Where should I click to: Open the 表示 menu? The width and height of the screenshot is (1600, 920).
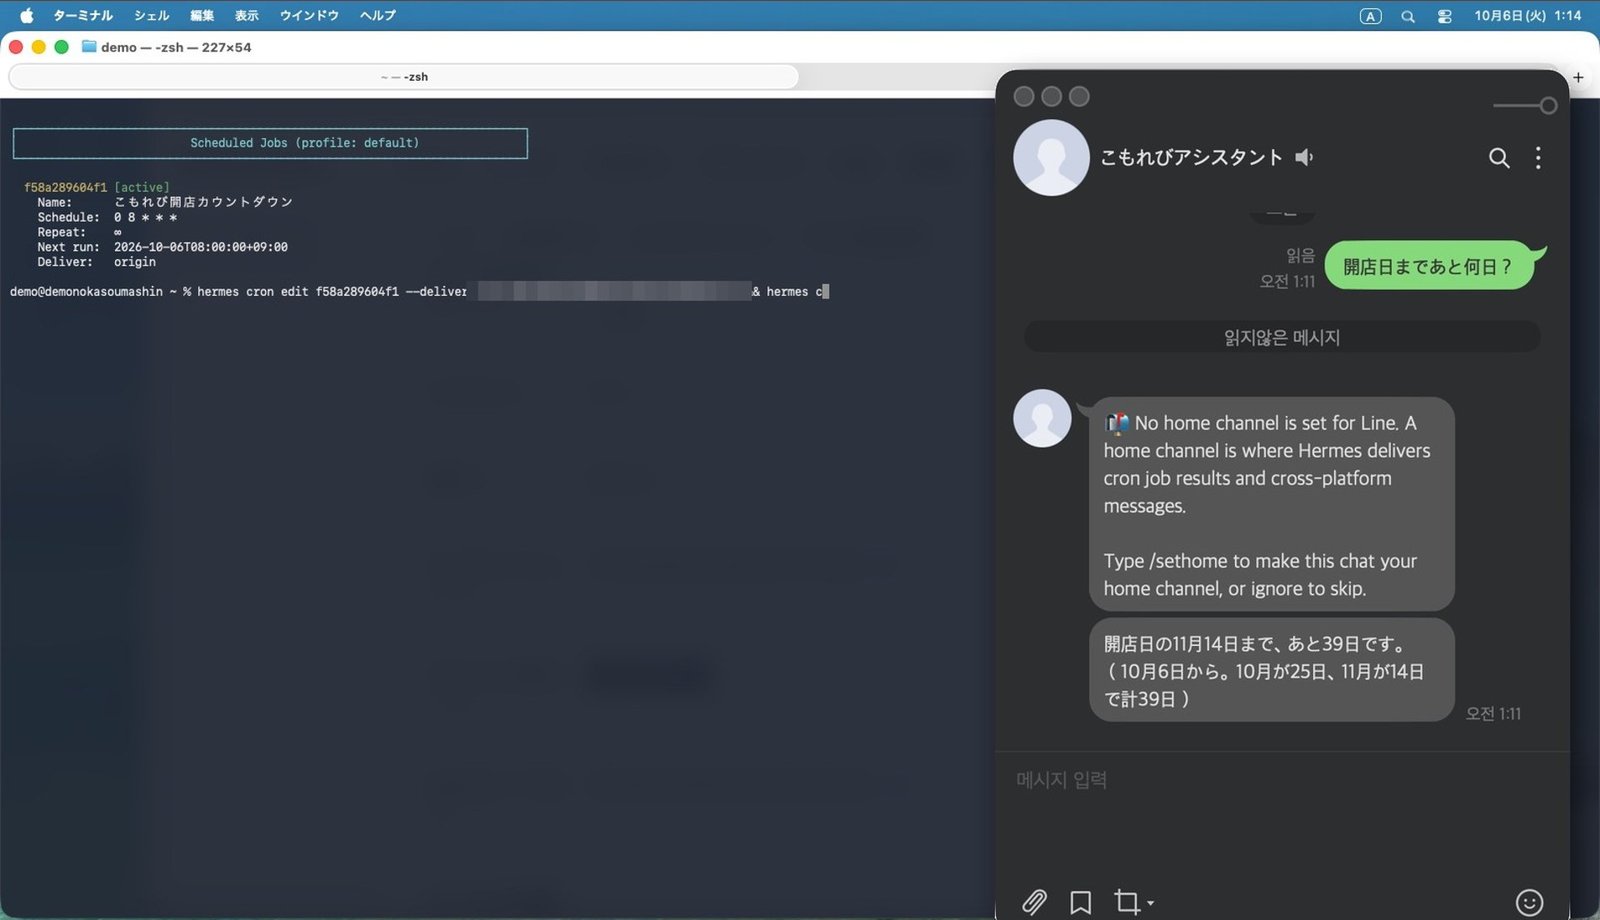pyautogui.click(x=247, y=15)
